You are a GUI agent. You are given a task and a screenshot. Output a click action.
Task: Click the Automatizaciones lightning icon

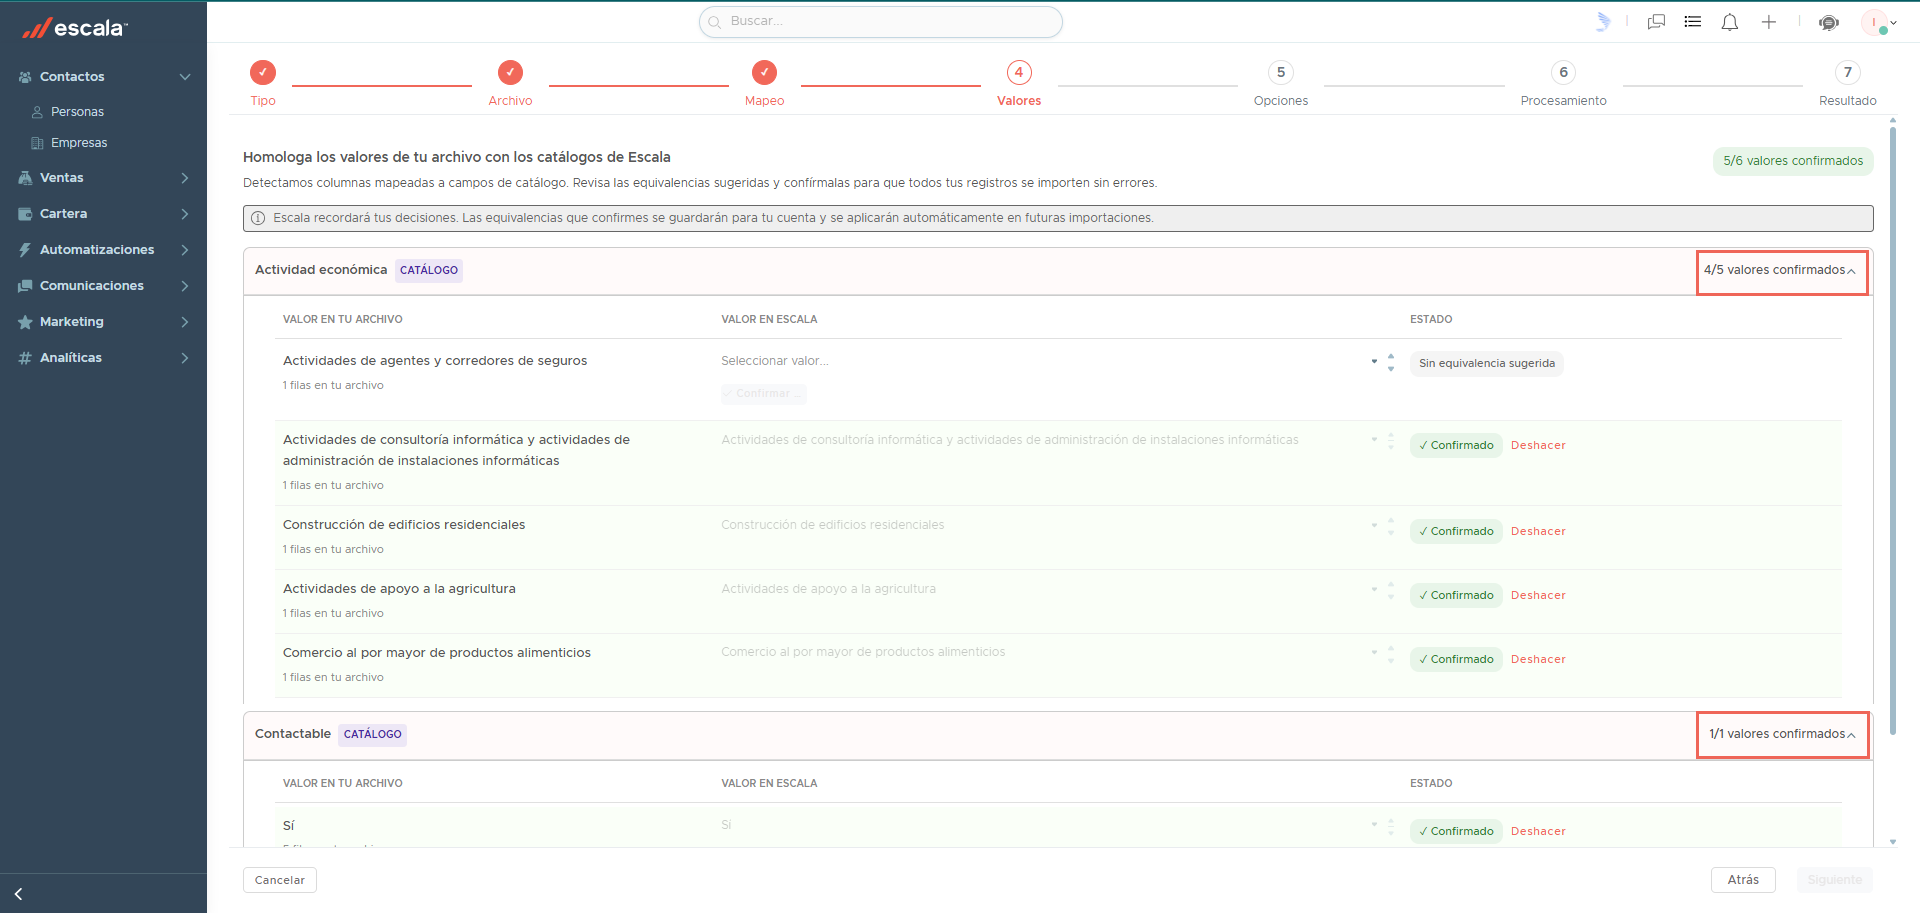pos(25,250)
